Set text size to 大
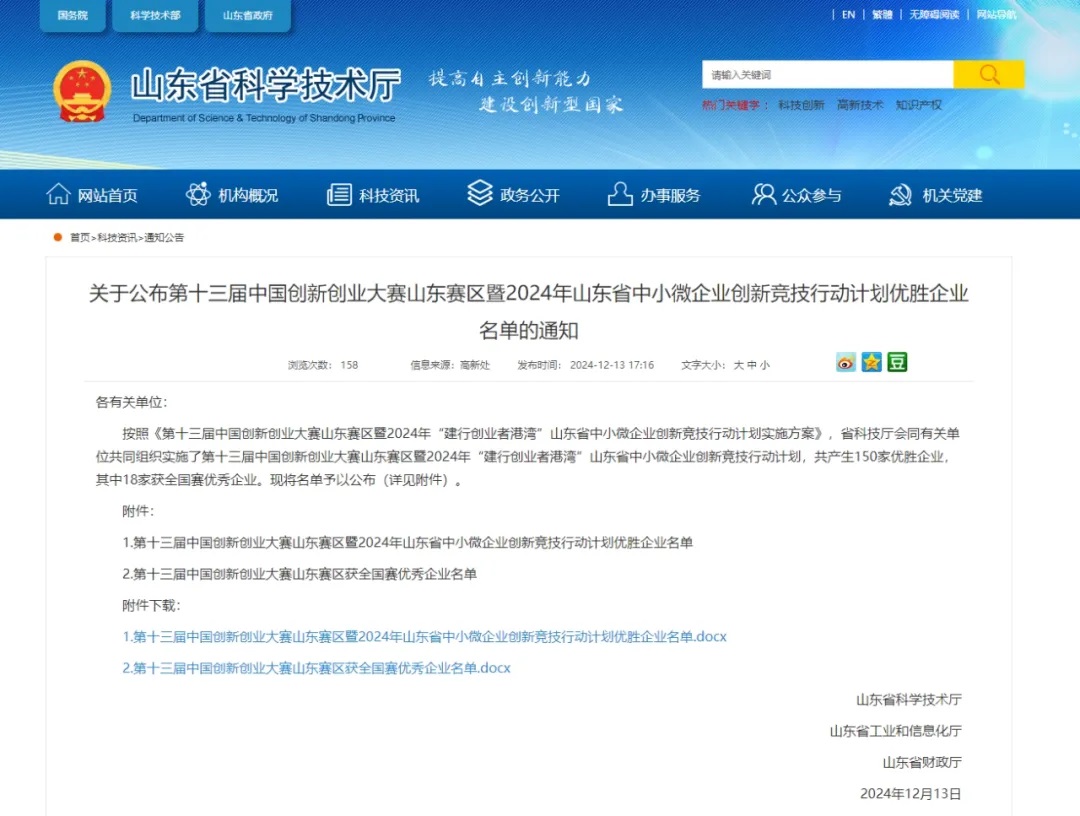Image resolution: width=1080 pixels, height=816 pixels. pyautogui.click(x=738, y=365)
